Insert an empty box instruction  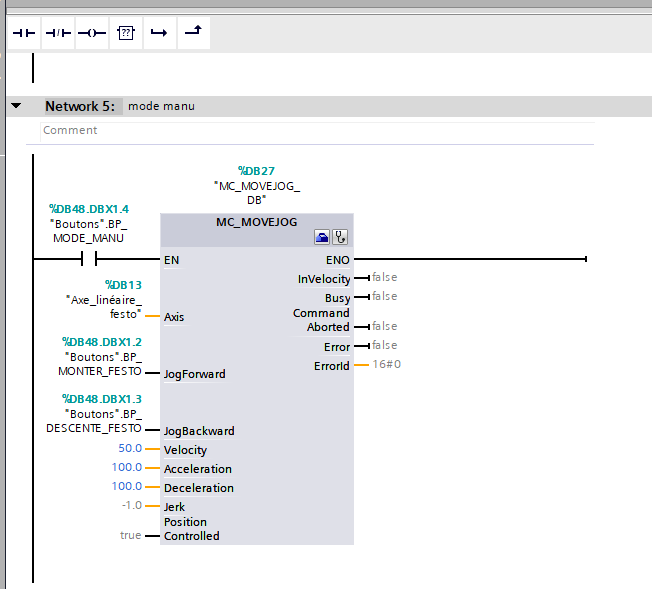(x=126, y=33)
